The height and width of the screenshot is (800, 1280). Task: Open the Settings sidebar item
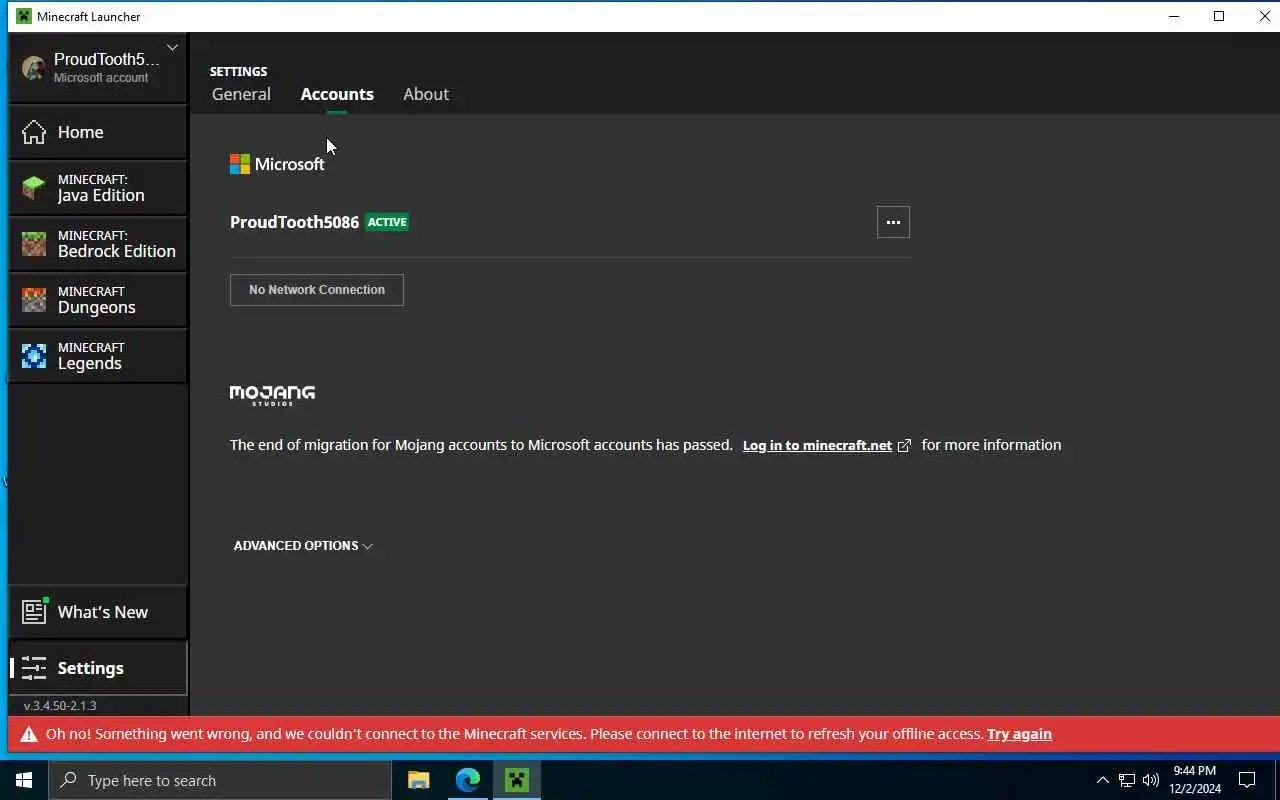tap(98, 668)
